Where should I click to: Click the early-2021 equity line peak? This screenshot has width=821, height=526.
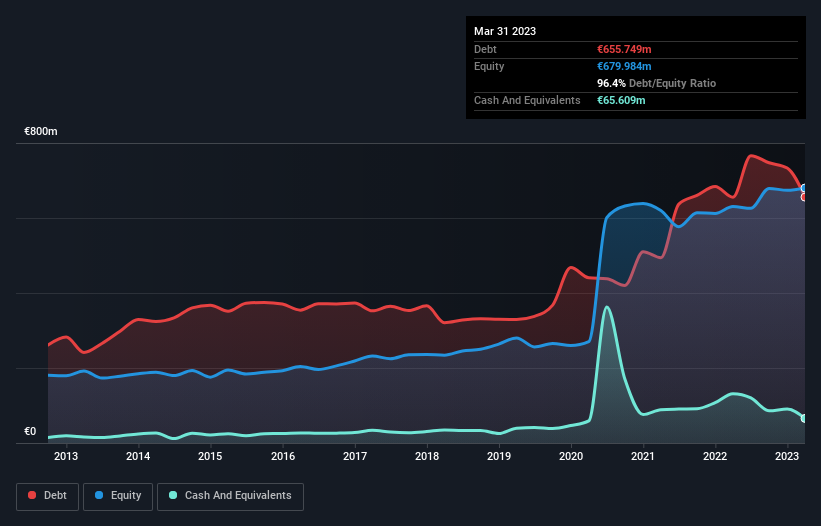642,203
